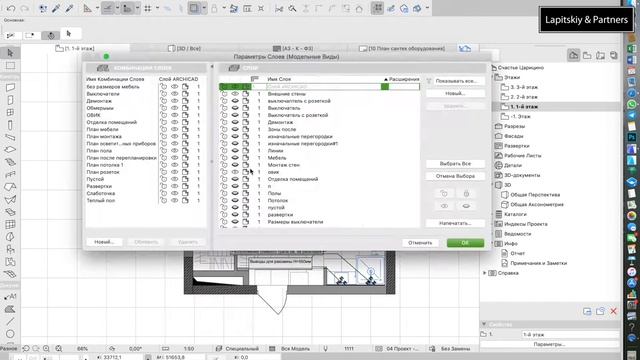Toggle visibility eye of Демонтаж layer row
640x360 pixels.
click(x=235, y=122)
